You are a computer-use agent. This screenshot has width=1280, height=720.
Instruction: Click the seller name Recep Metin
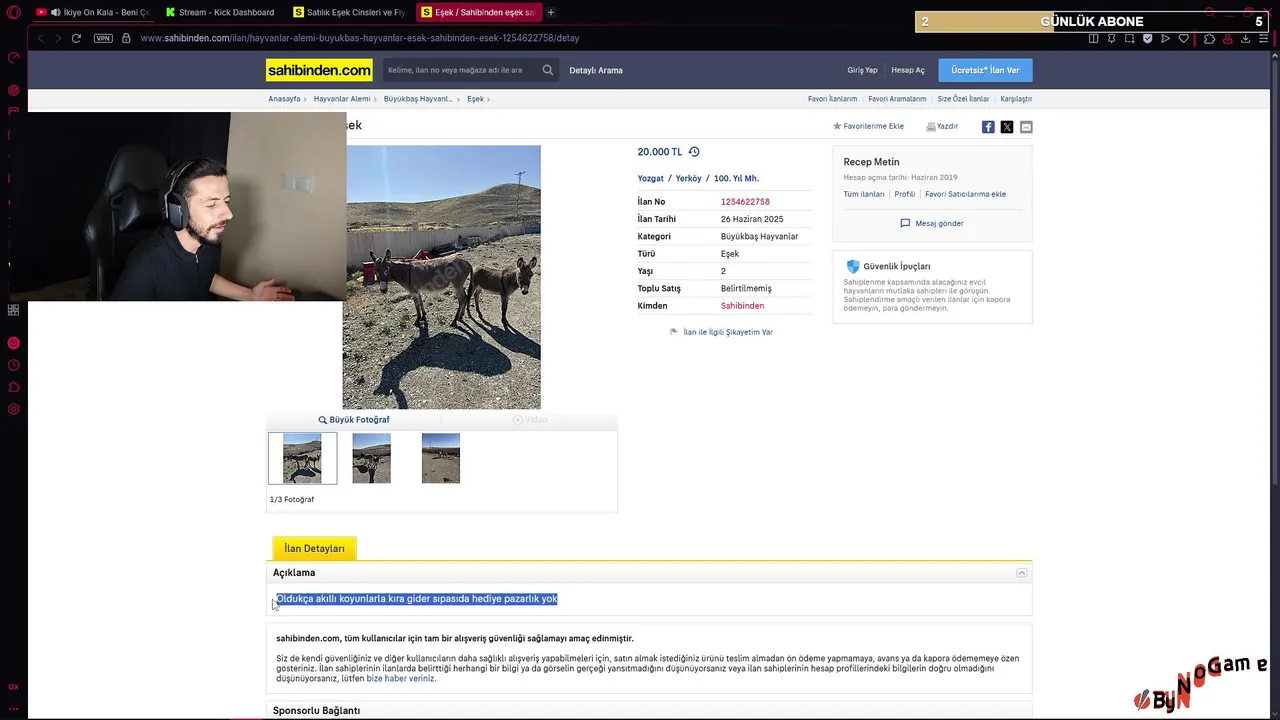[871, 162]
